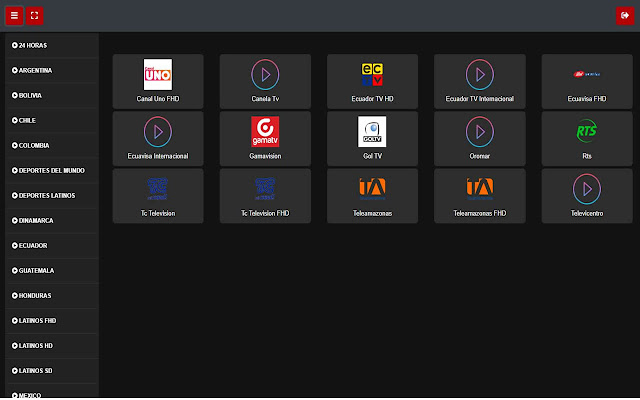The height and width of the screenshot is (400, 640).
Task: Toggle fullscreen mode icon
Action: [35, 16]
